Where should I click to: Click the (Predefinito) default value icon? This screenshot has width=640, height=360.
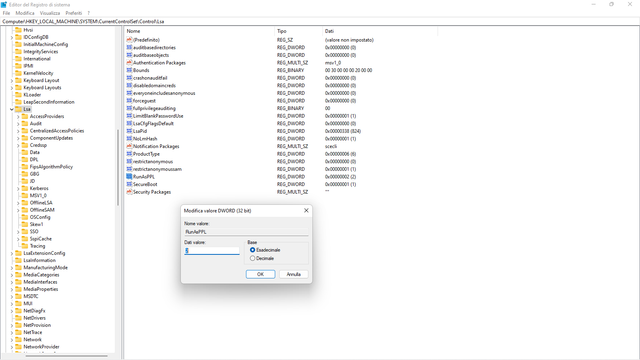129,40
